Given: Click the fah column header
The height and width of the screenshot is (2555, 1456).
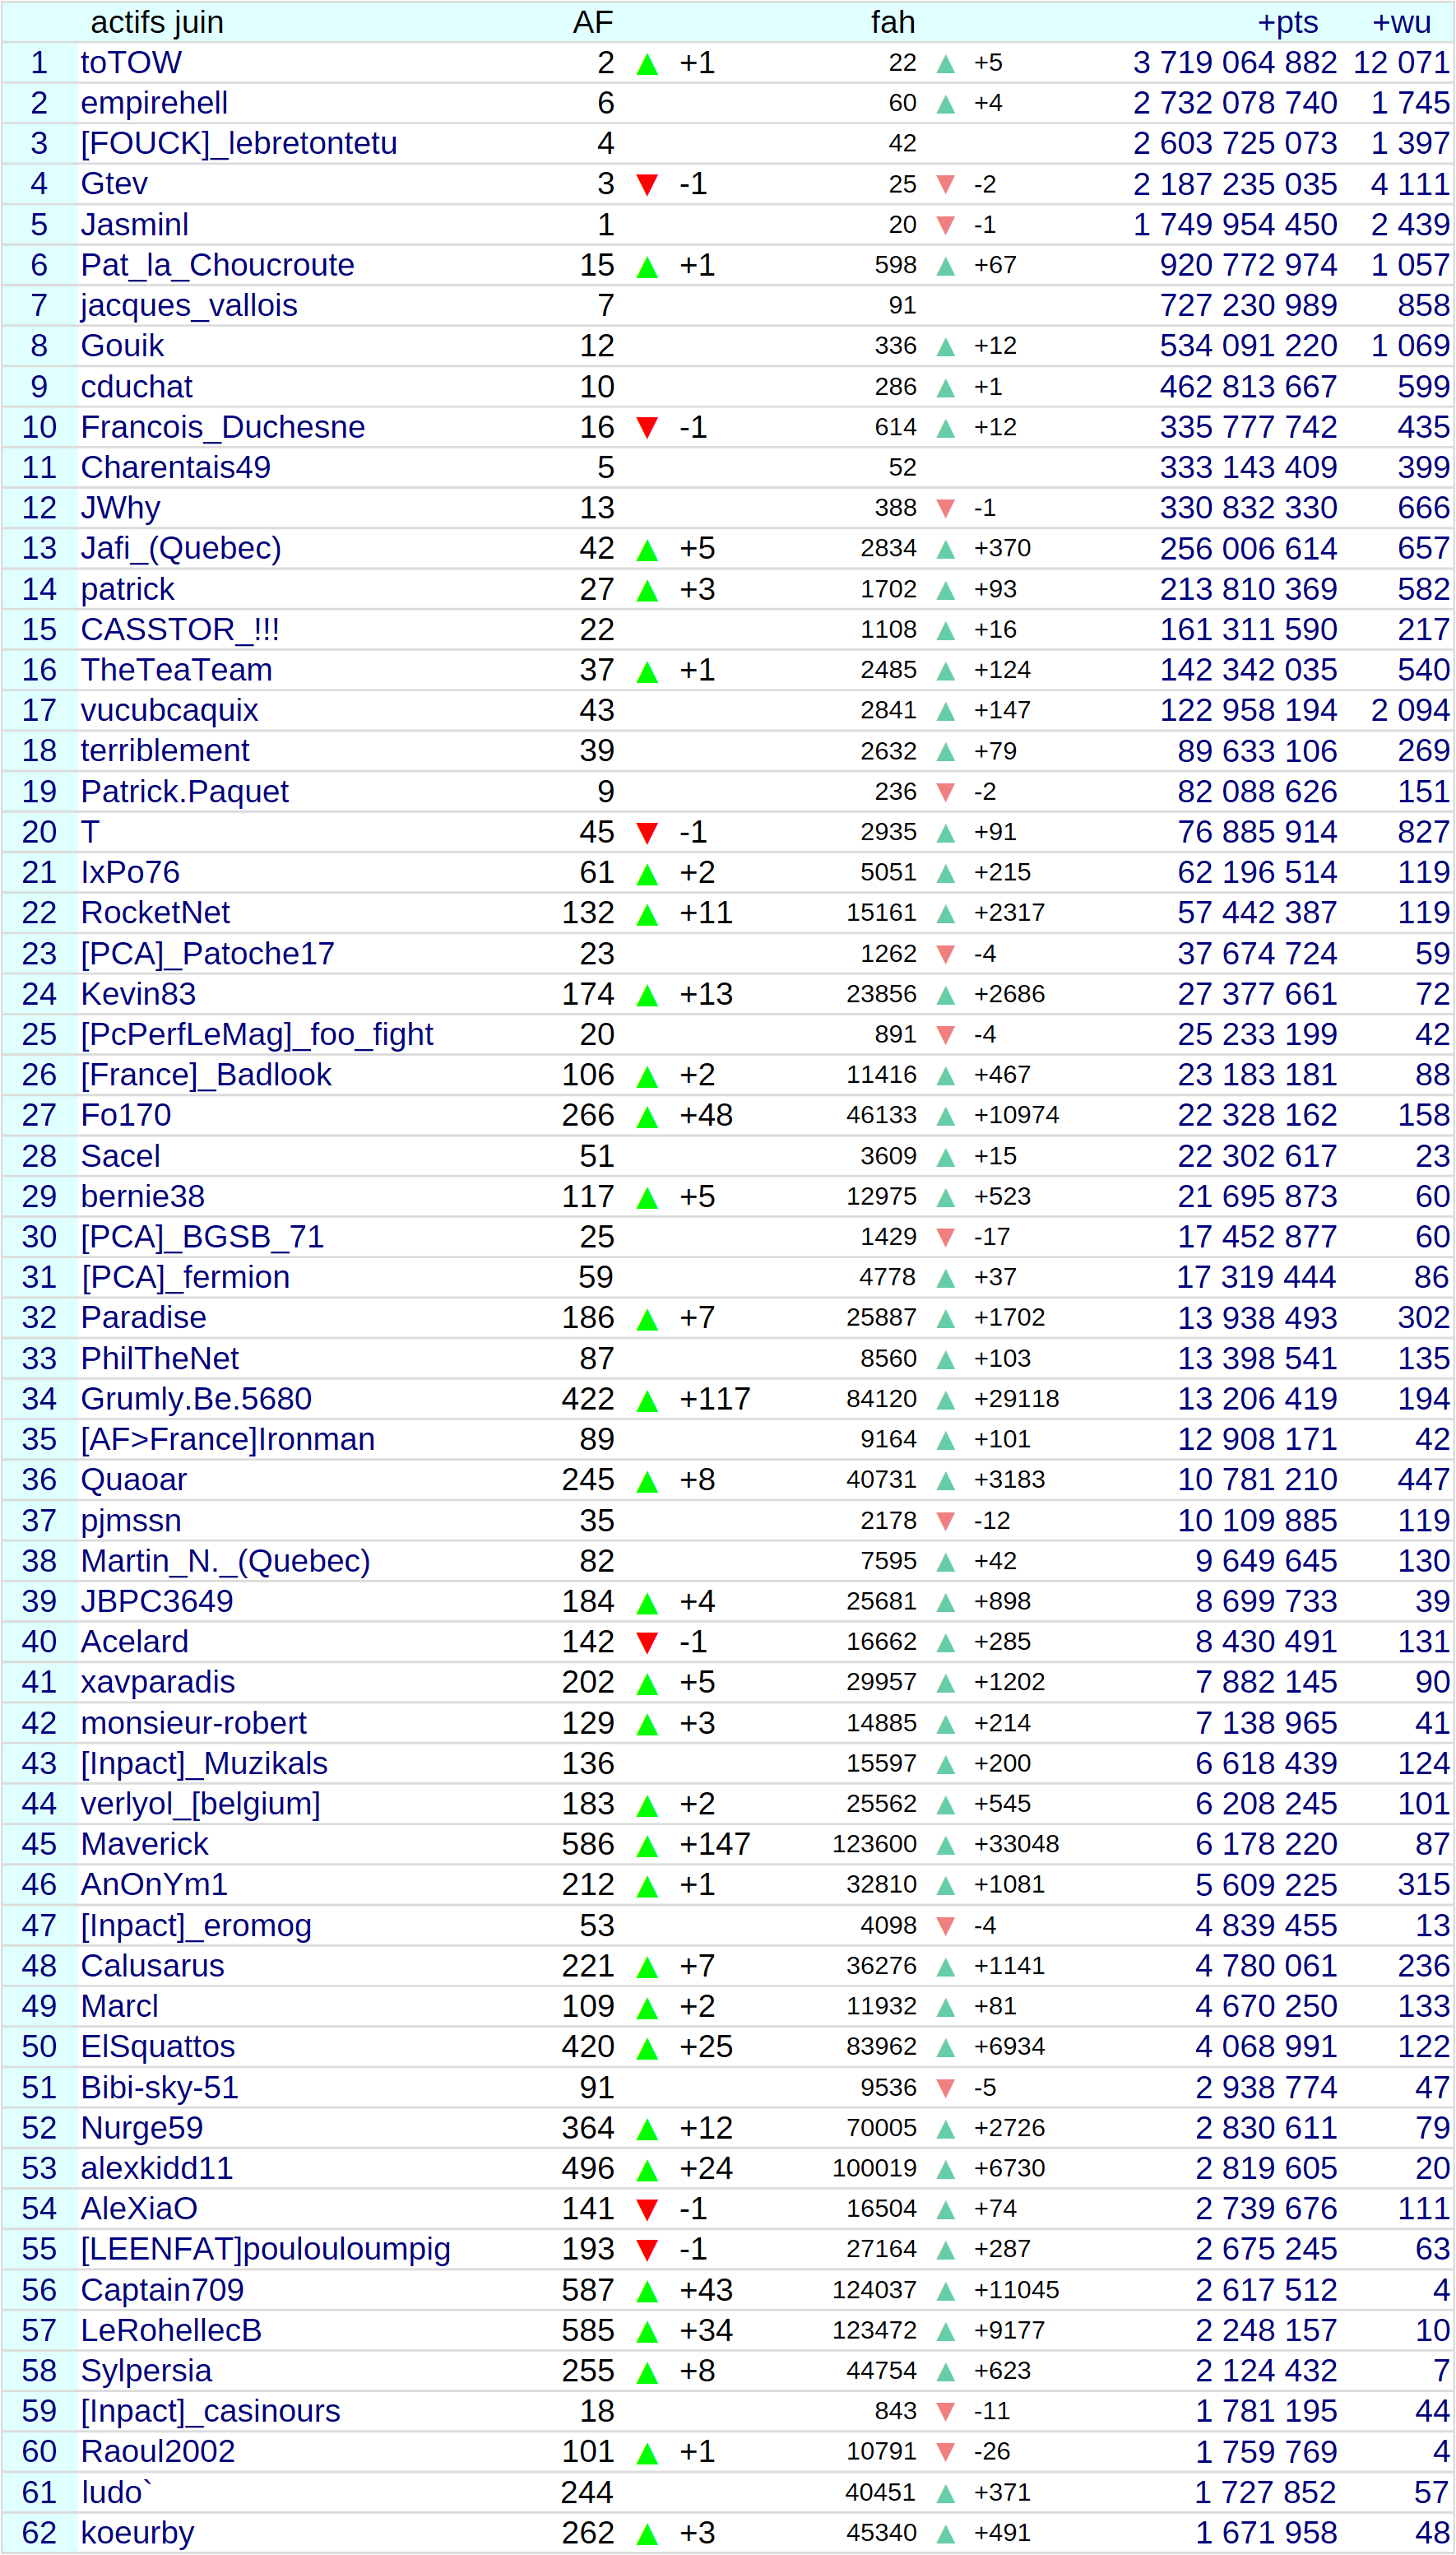Looking at the screenshot, I should 893,22.
